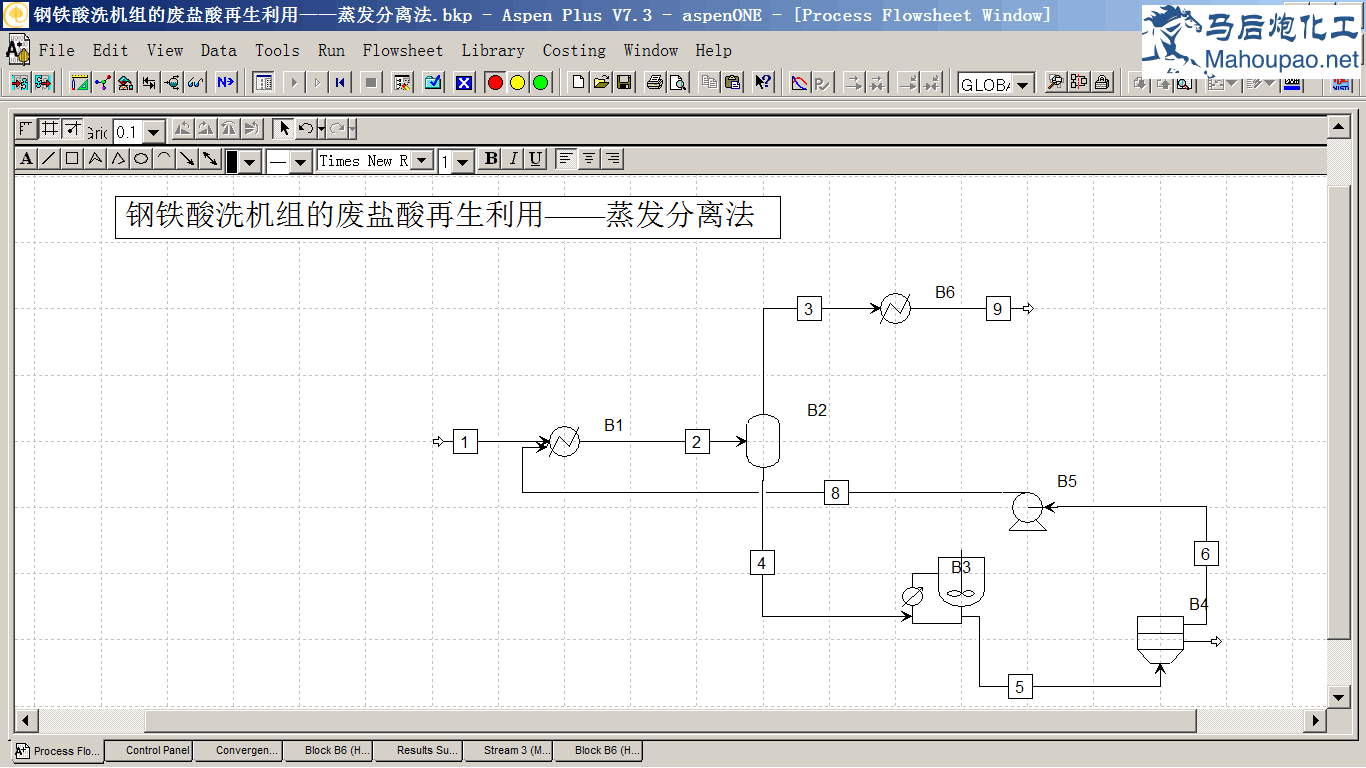Click the Stop run icon
The image size is (1366, 768).
[x=371, y=83]
